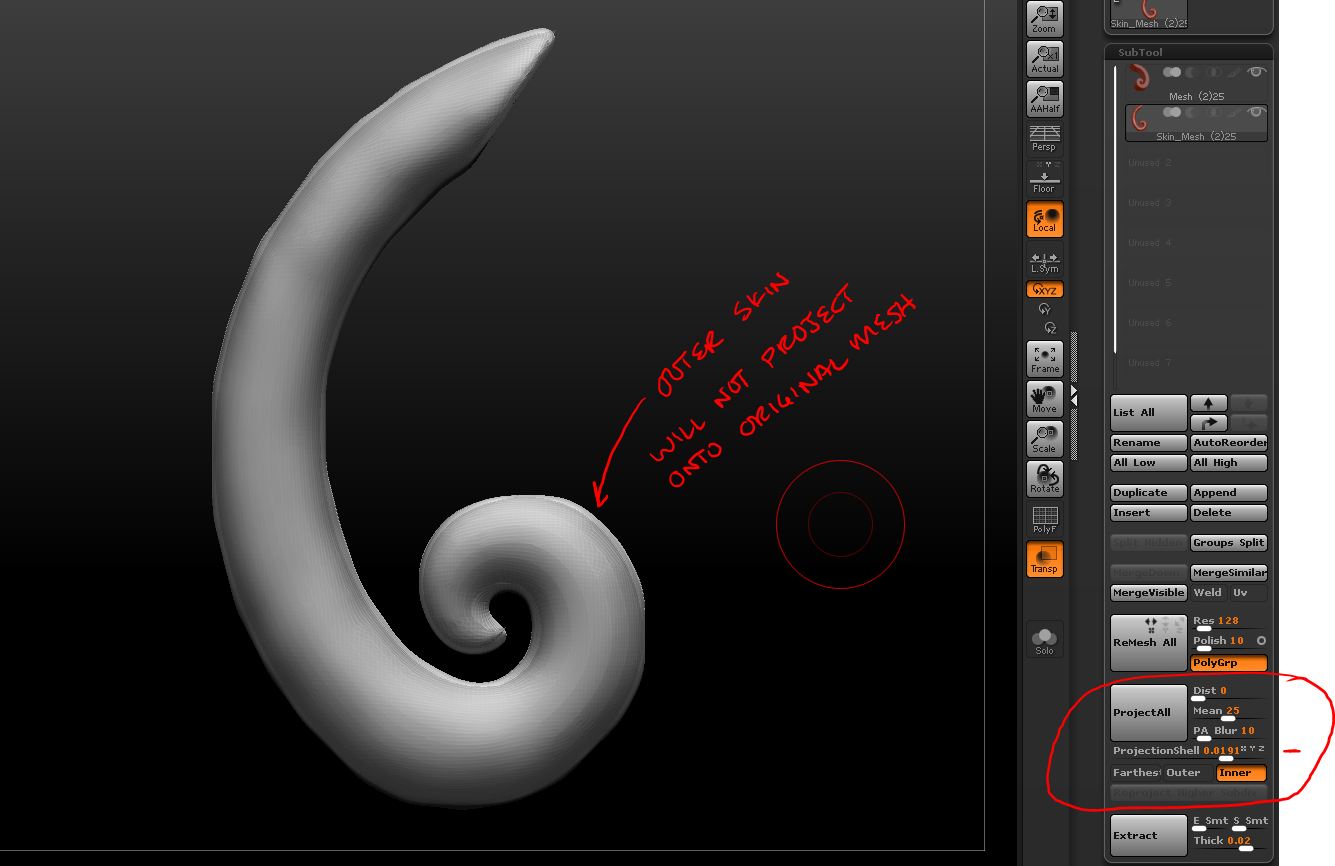
Task: Toggle L.Sym local symmetry
Action: pos(1044,260)
